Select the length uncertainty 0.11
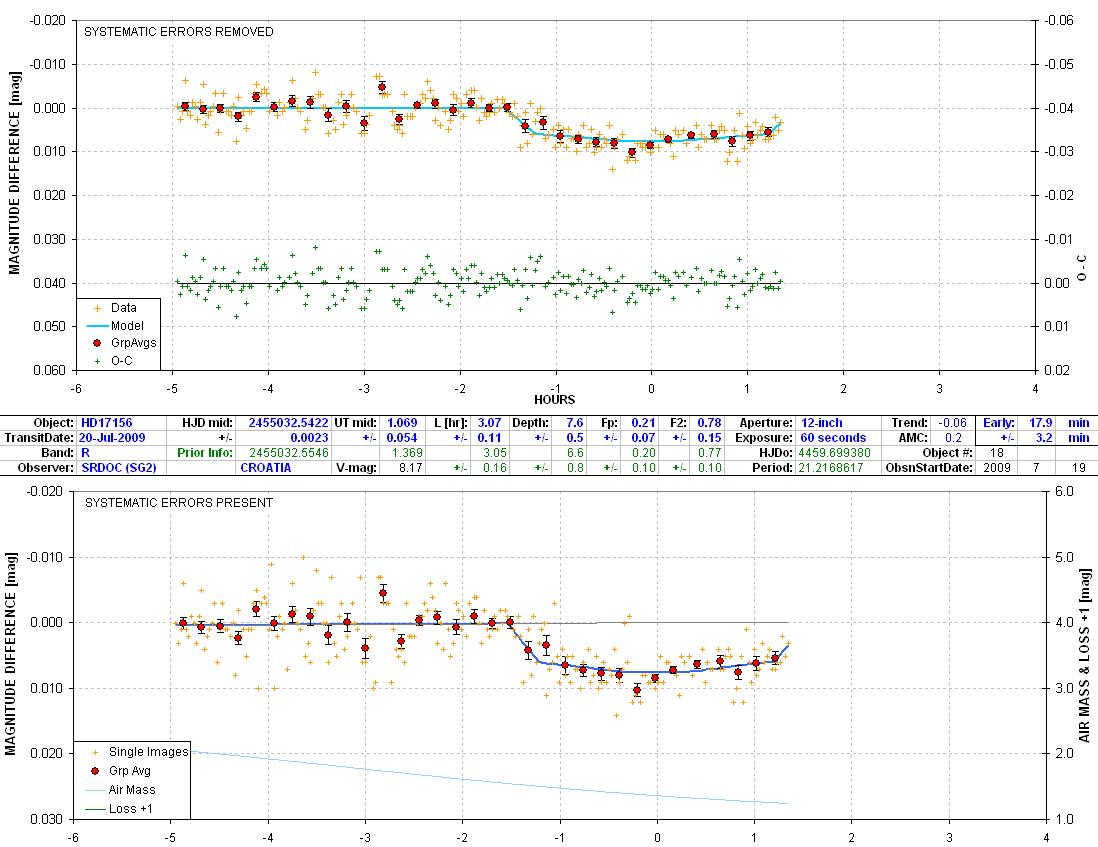The image size is (1098, 847). click(489, 438)
